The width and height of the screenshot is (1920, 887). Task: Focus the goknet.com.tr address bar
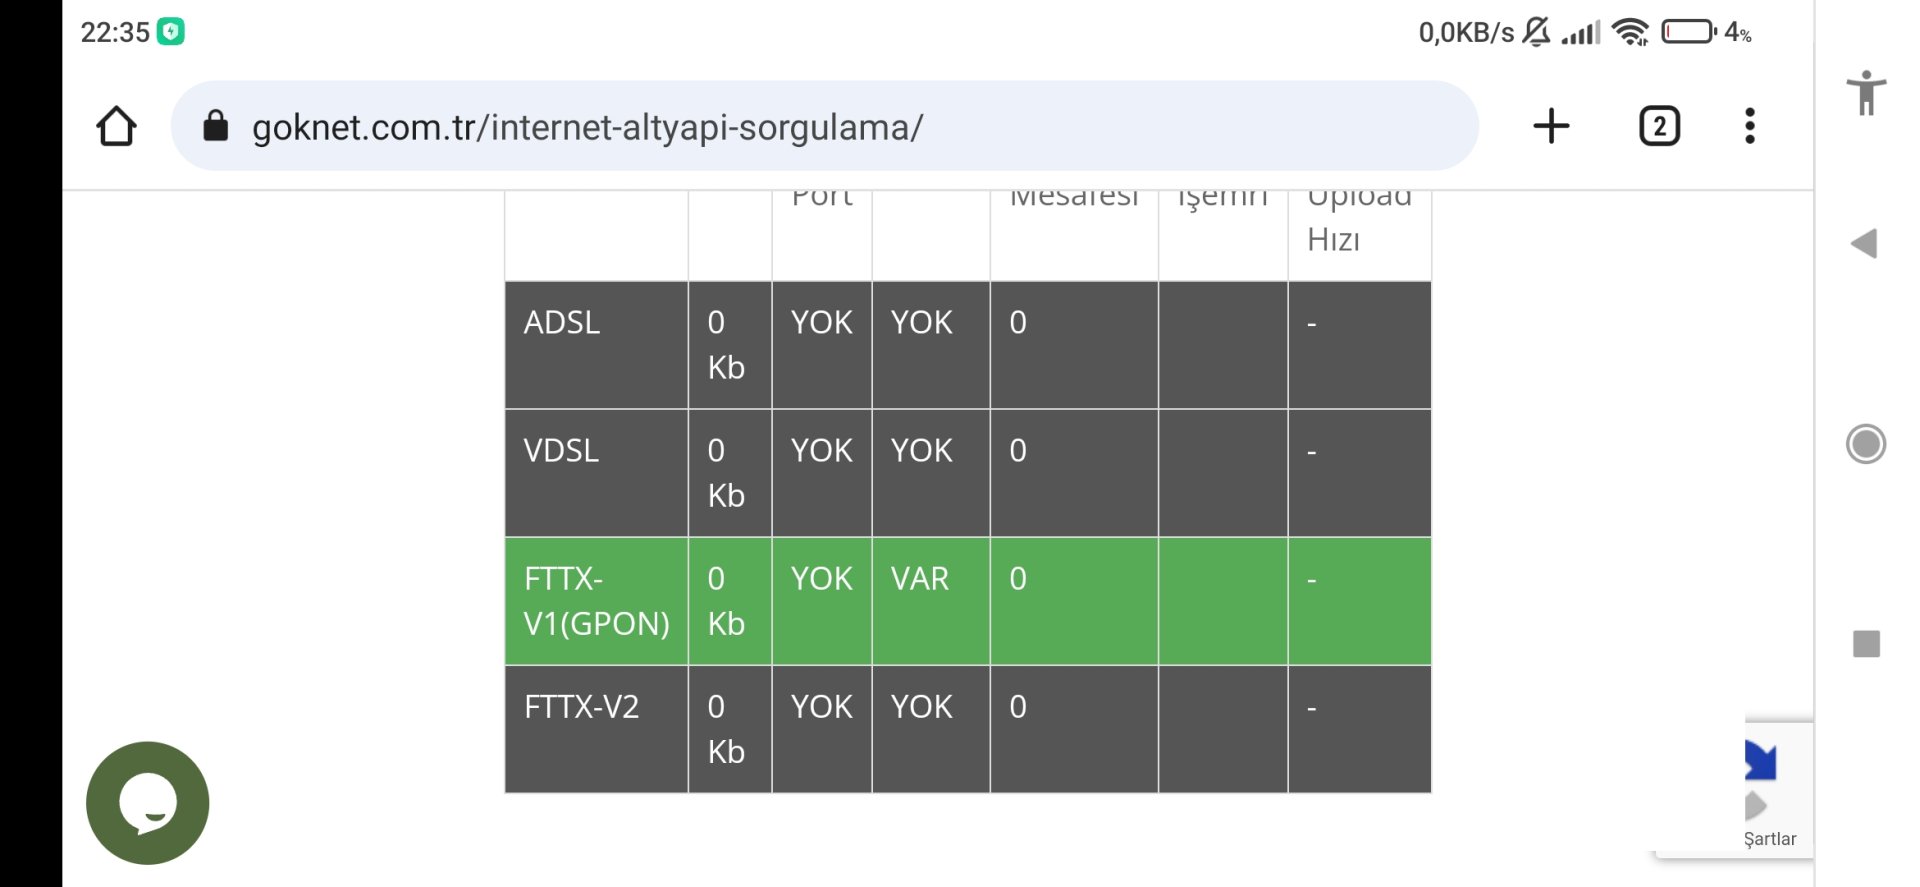point(700,127)
